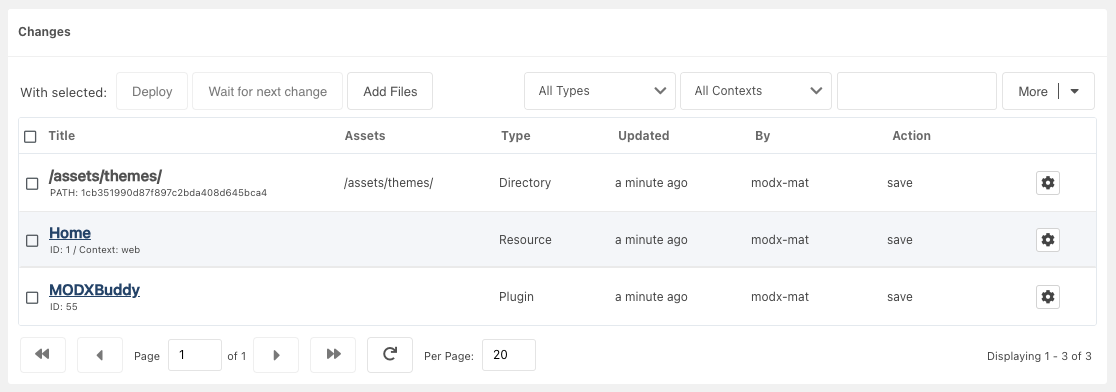Open the More button dropdown arrow
The height and width of the screenshot is (392, 1116).
pyautogui.click(x=1075, y=91)
